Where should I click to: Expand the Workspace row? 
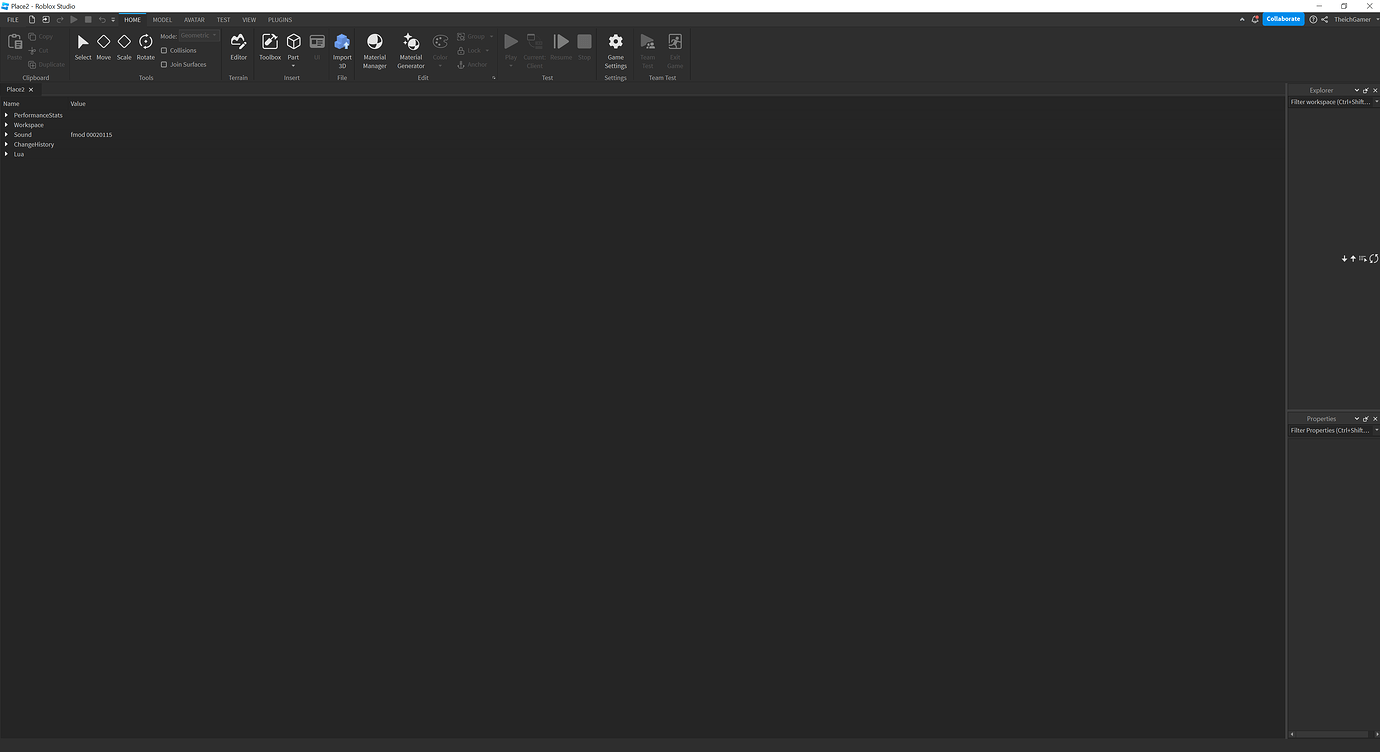6,125
